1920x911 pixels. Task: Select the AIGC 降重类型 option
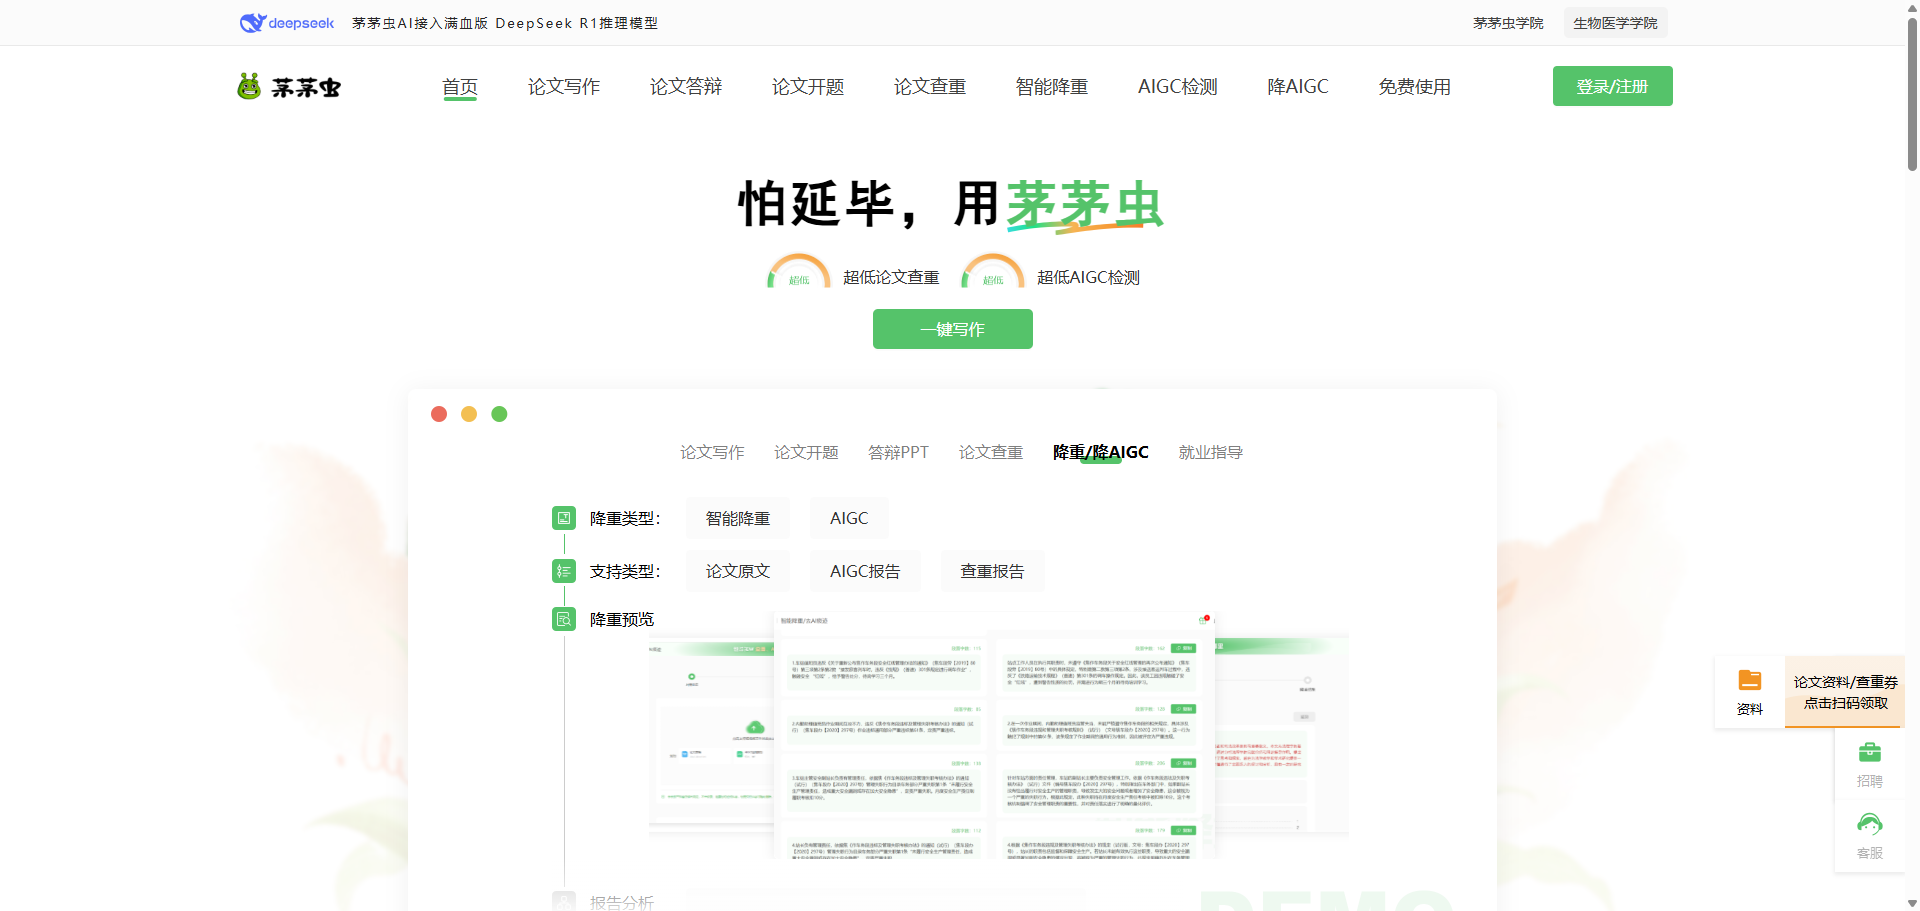pyautogui.click(x=849, y=518)
